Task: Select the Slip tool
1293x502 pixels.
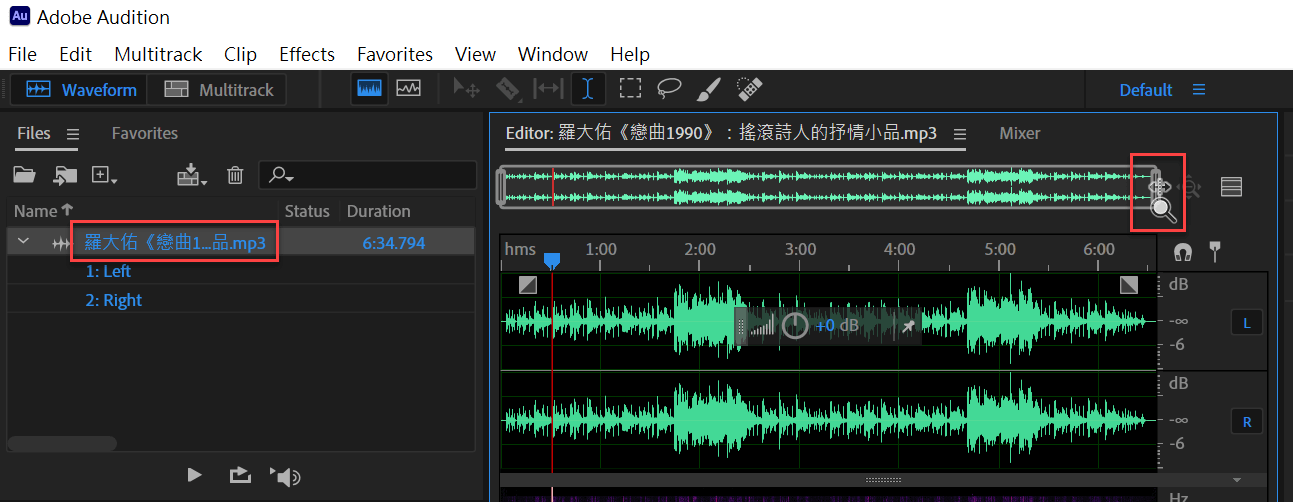Action: tap(548, 89)
